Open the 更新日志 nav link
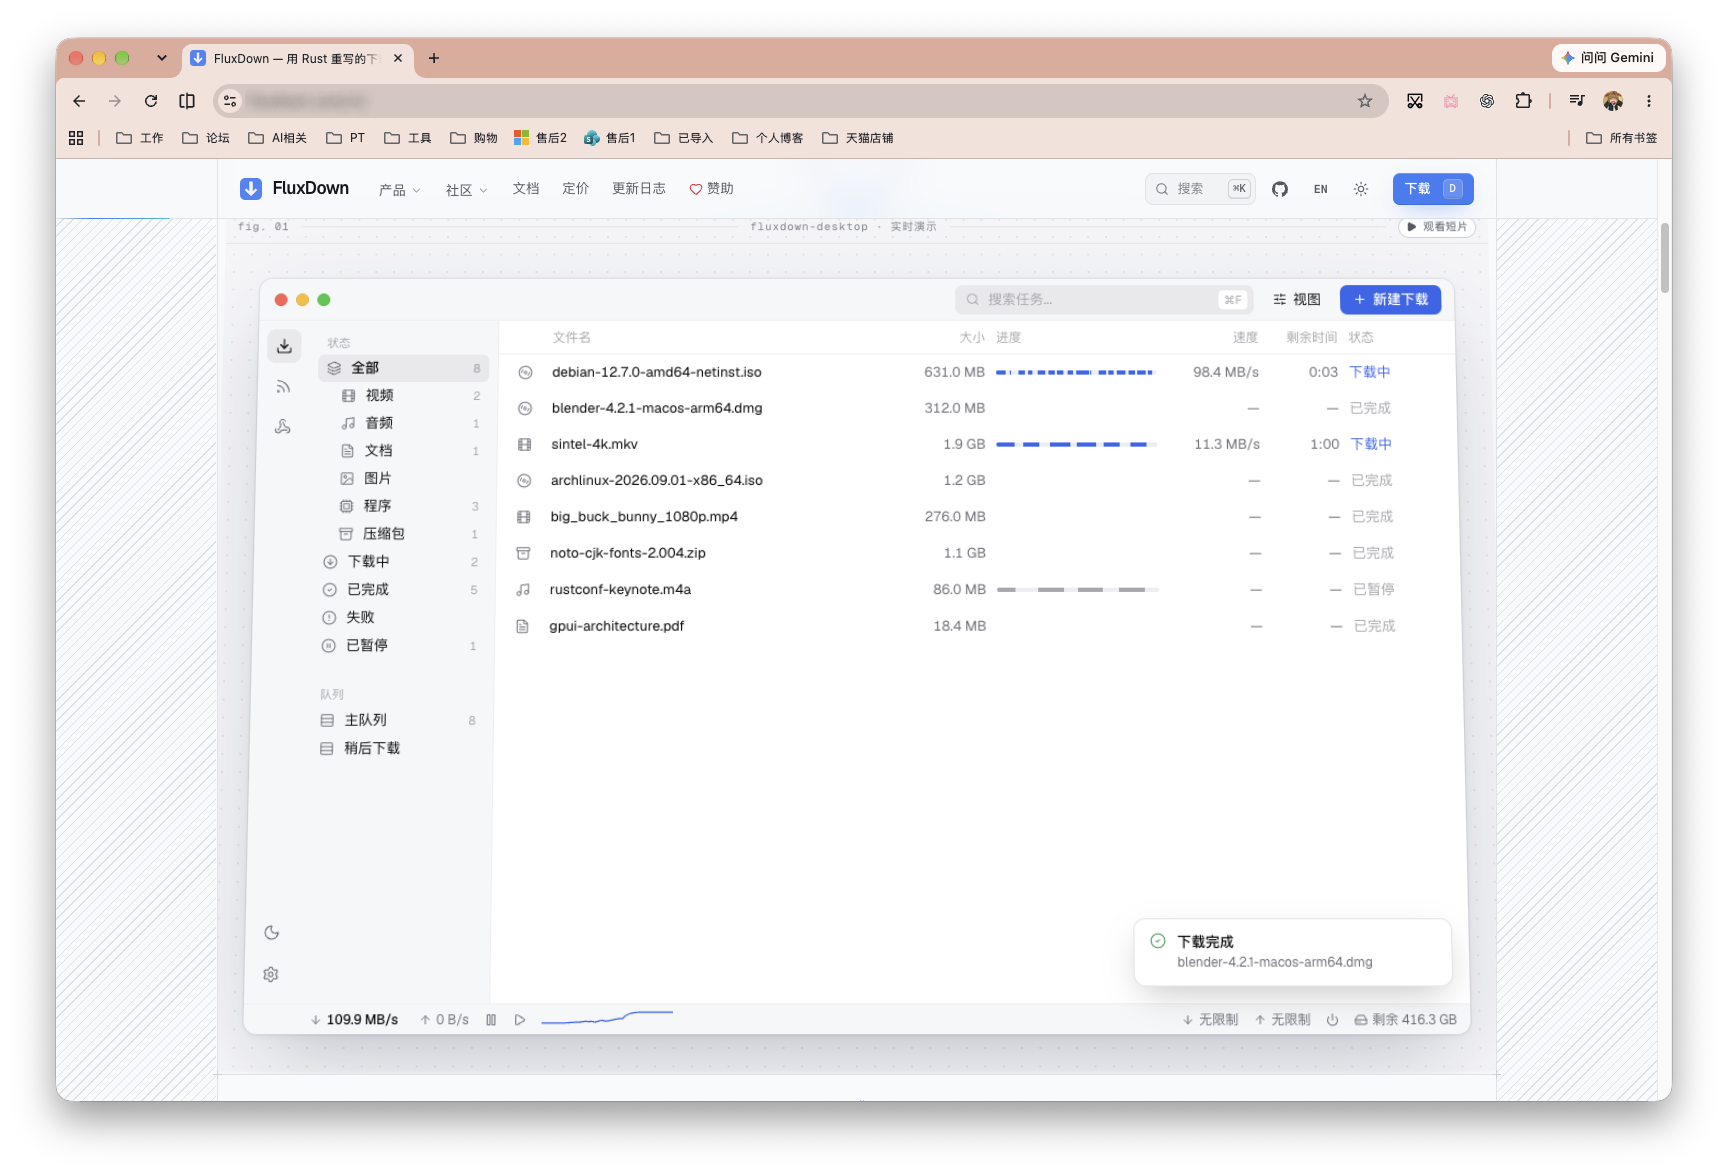This screenshot has width=1728, height=1175. [x=639, y=189]
